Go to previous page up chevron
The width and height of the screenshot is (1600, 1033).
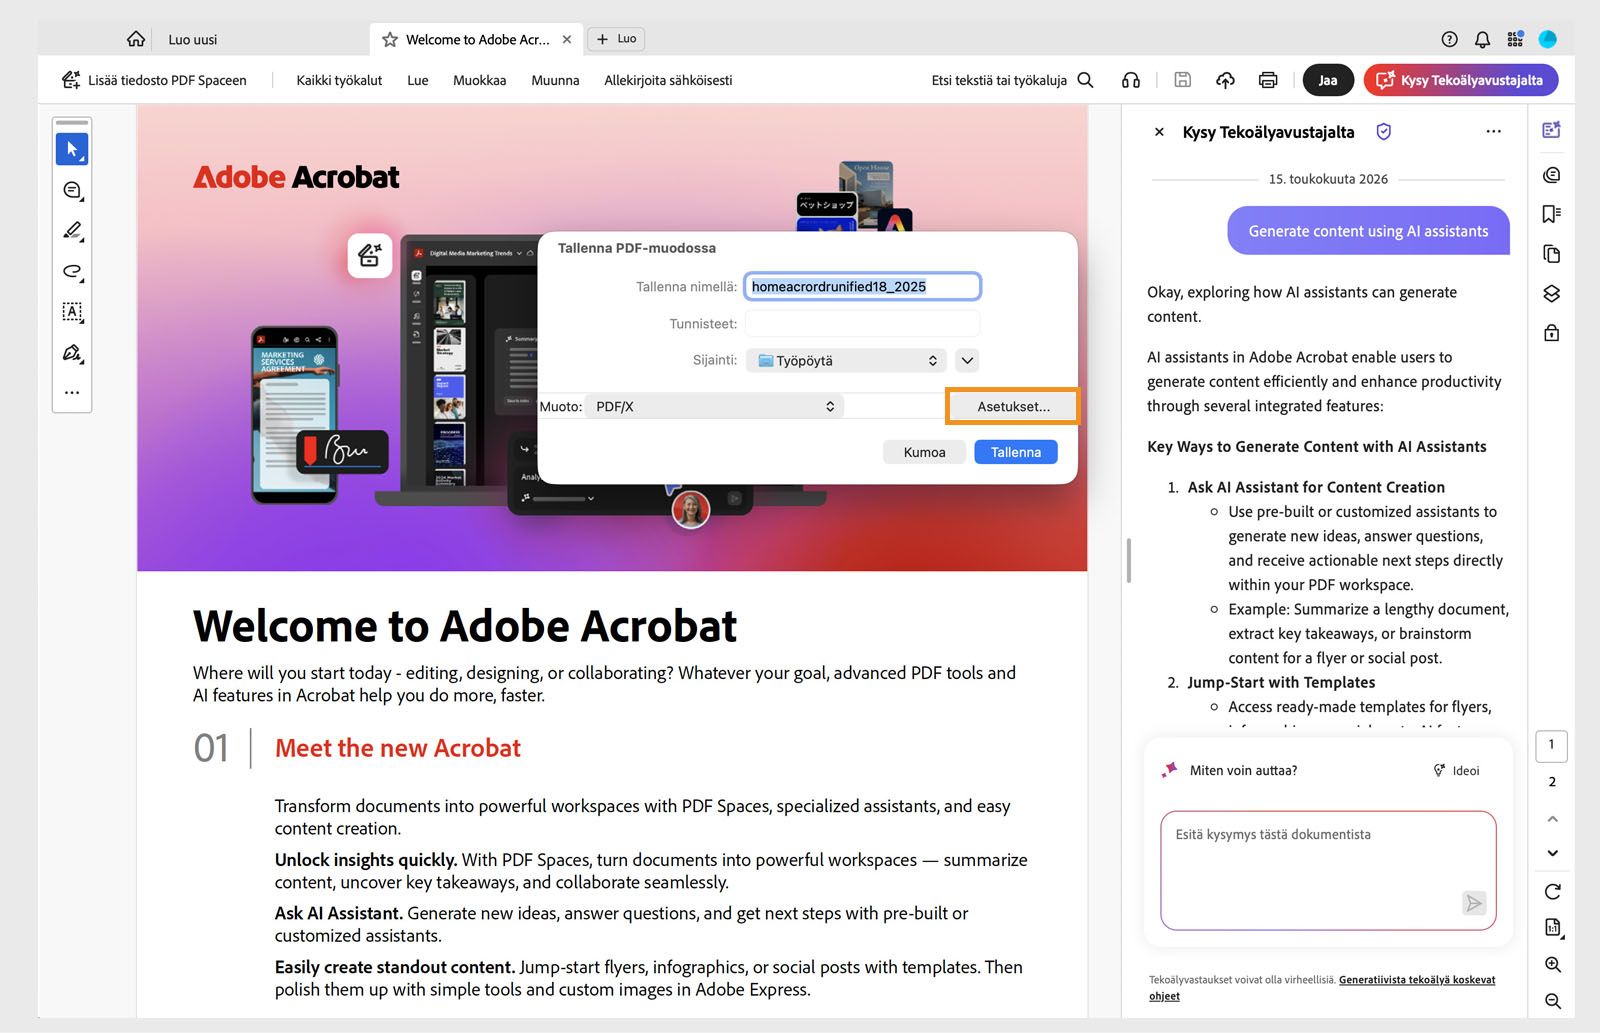(x=1552, y=819)
